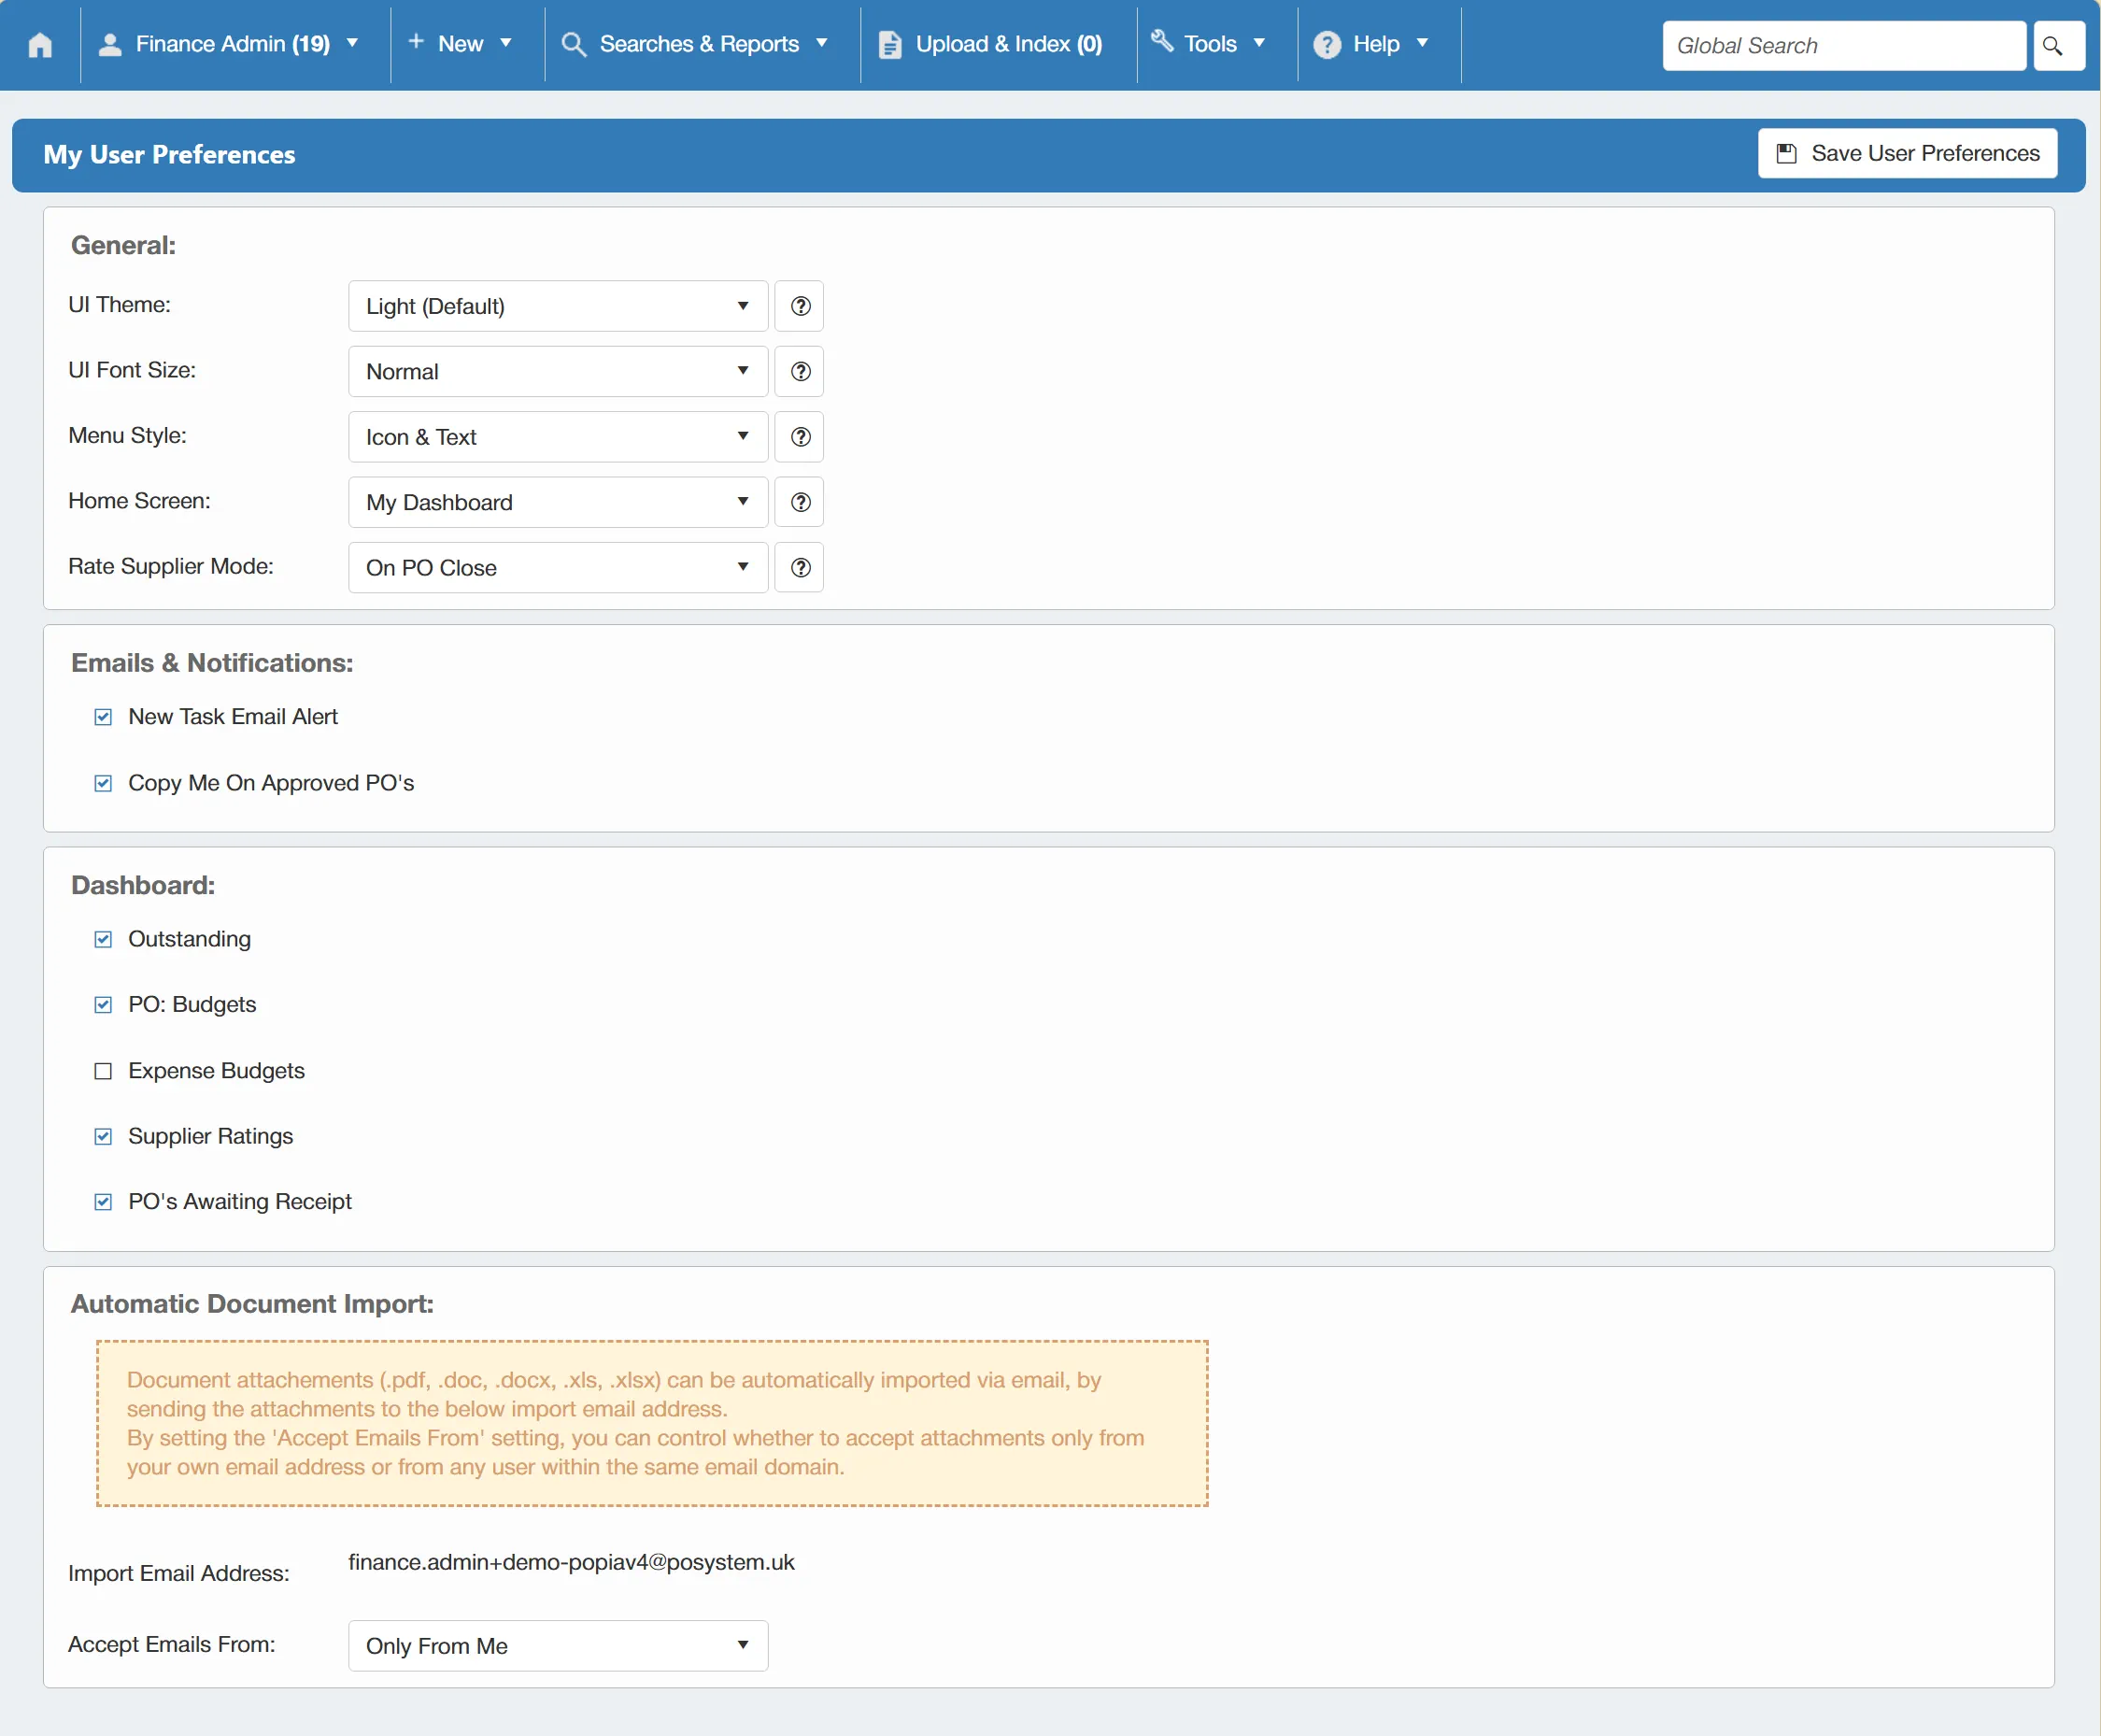This screenshot has width=2101, height=1736.
Task: Open the Home Screen dropdown
Action: click(x=558, y=502)
